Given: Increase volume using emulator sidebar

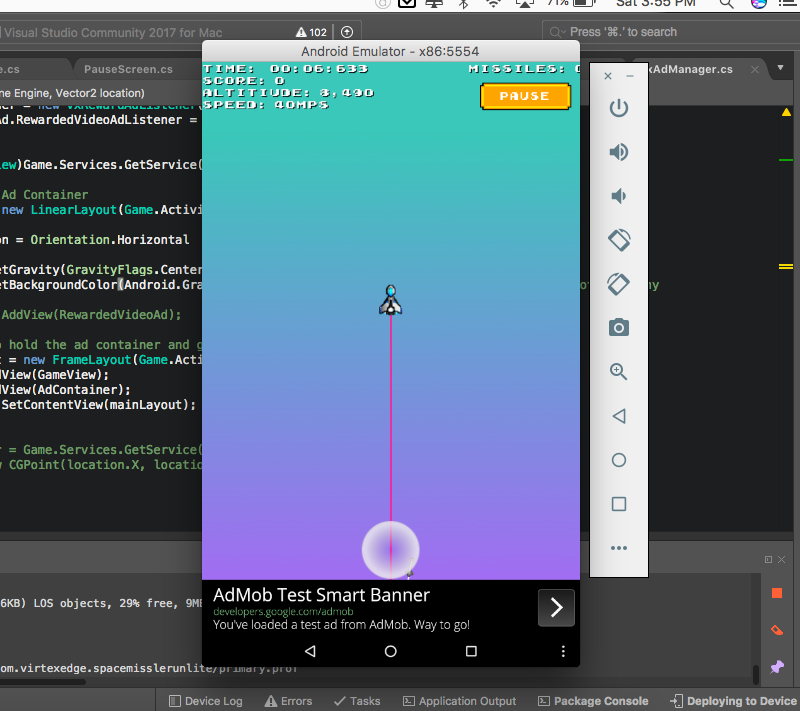Looking at the screenshot, I should tap(619, 152).
